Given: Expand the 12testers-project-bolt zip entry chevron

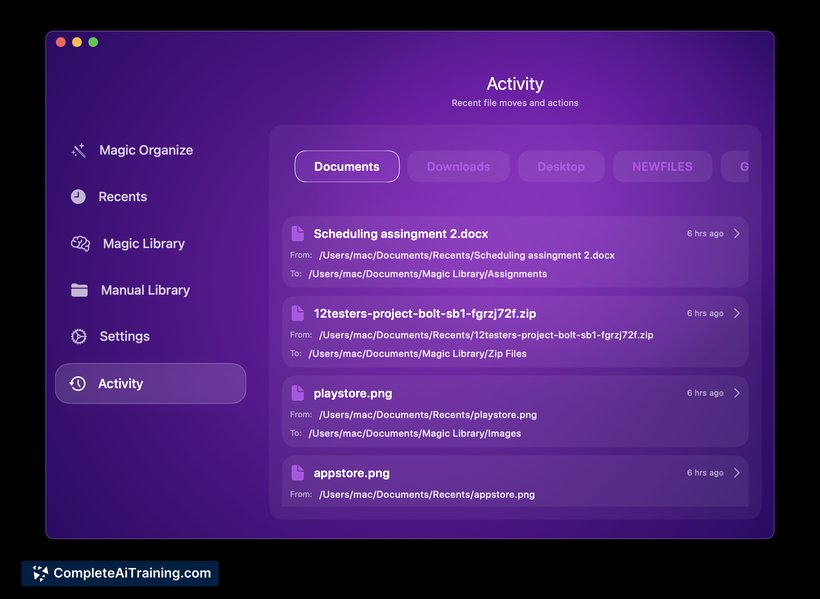Looking at the screenshot, I should pos(737,313).
